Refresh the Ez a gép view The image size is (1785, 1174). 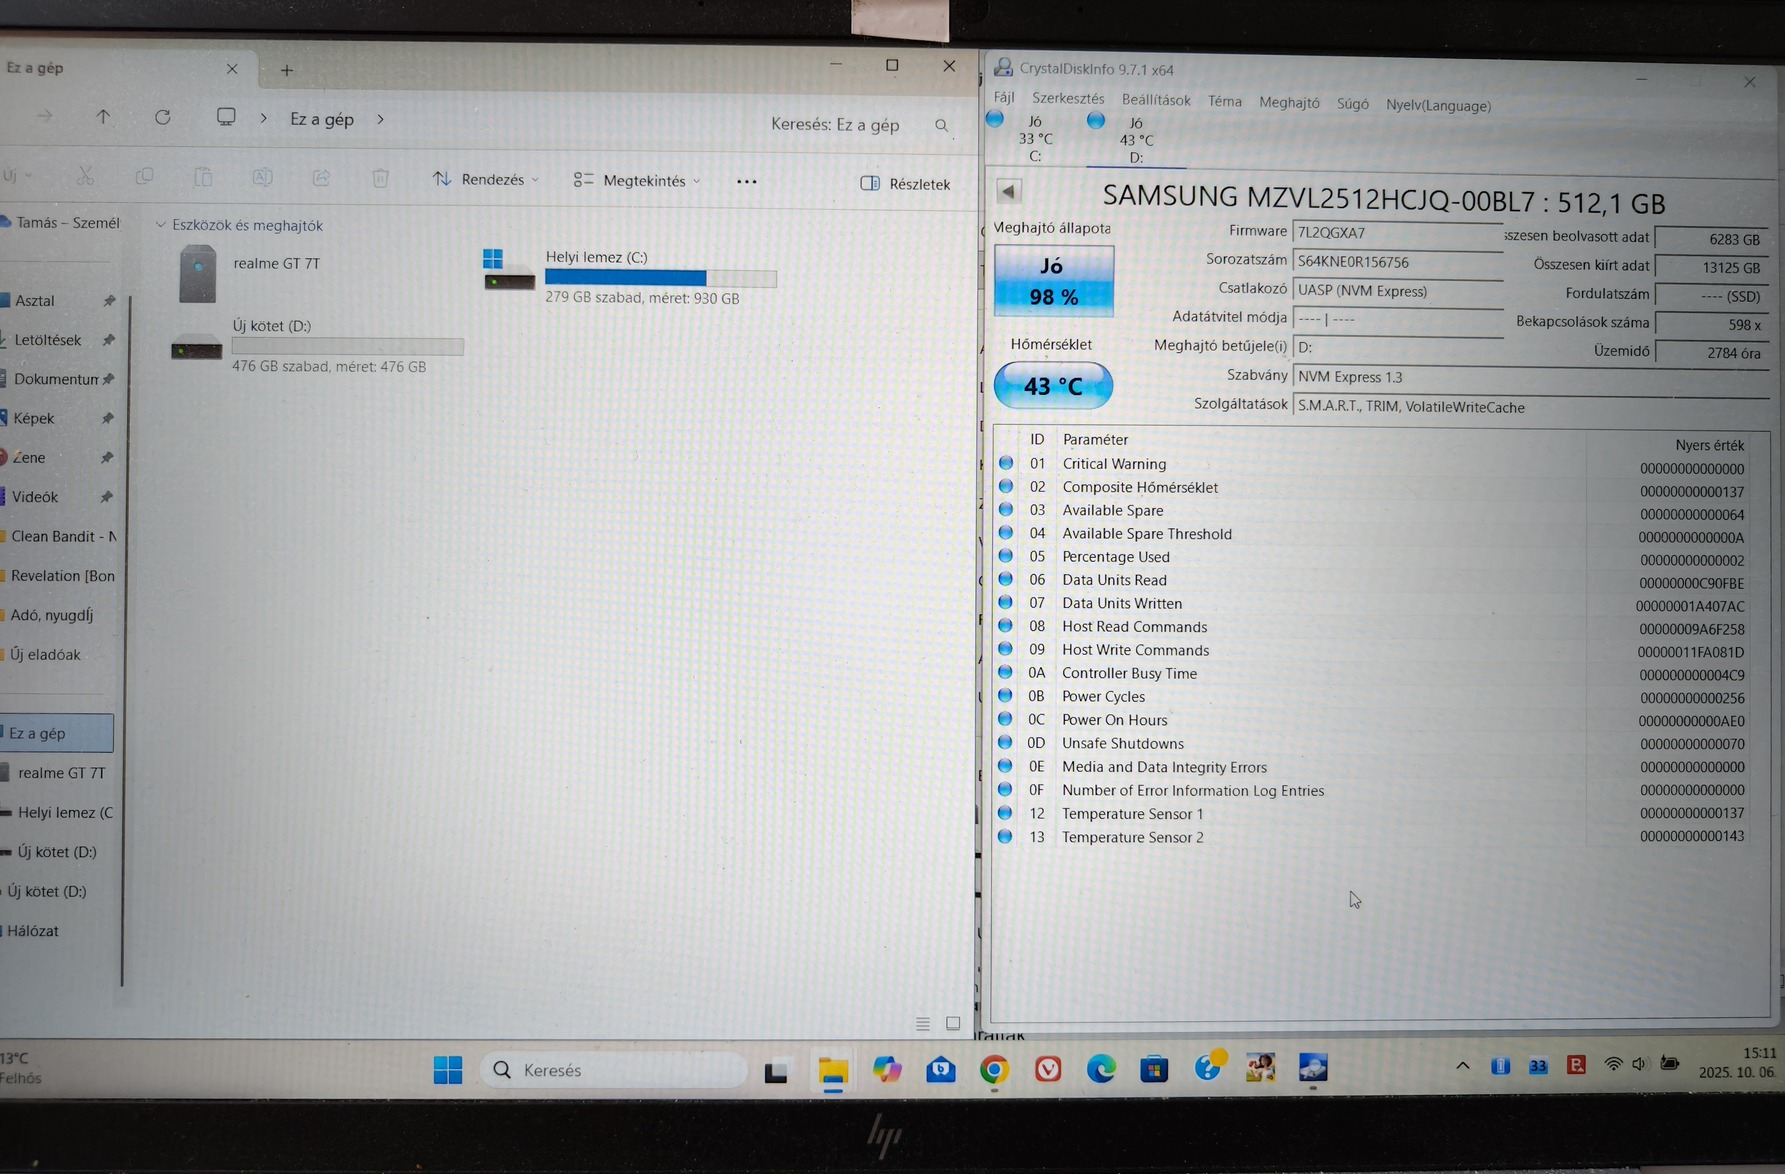(x=162, y=117)
